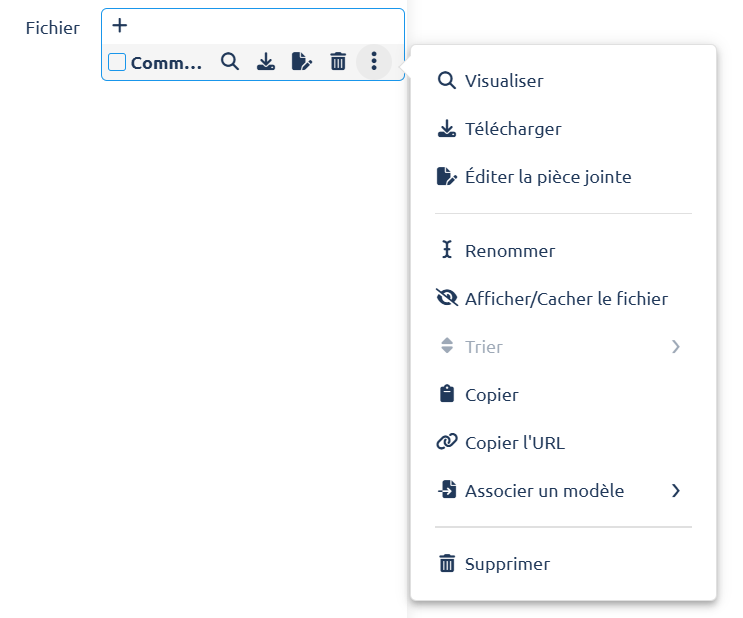Viewport: 743px width, 618px height.
Task: Select Copier from the menu
Action: (x=491, y=395)
